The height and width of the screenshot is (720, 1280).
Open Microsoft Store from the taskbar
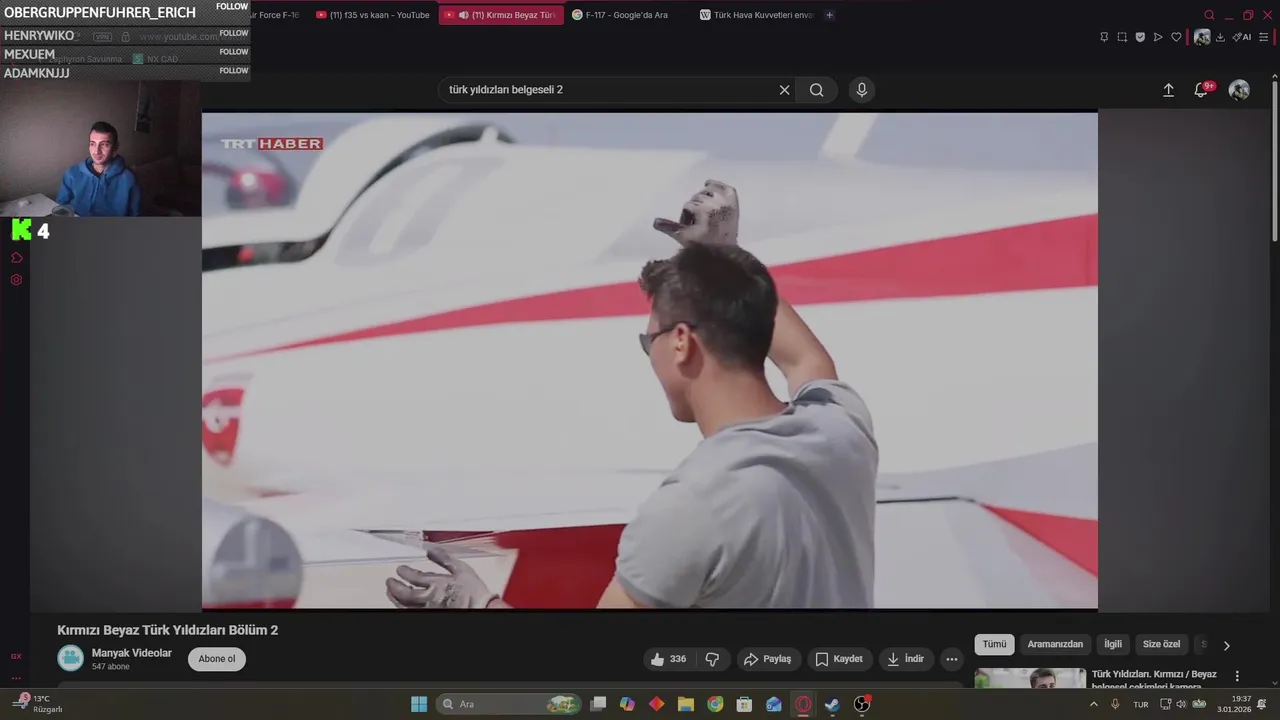click(x=744, y=704)
